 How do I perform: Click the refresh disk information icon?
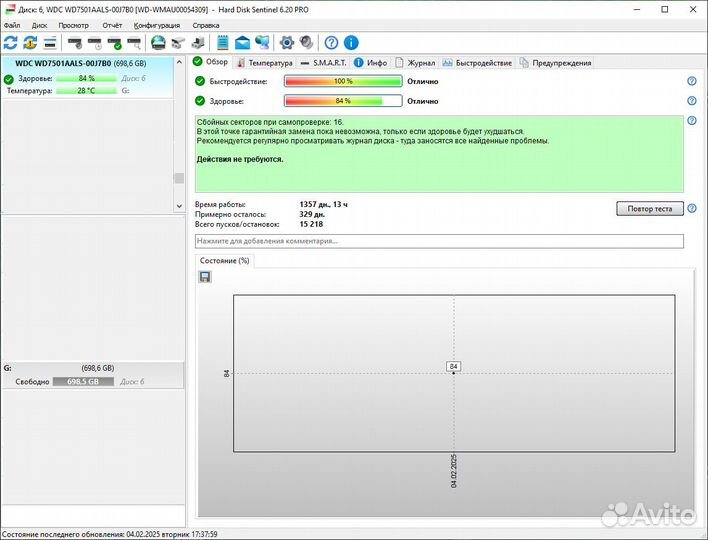[11, 42]
